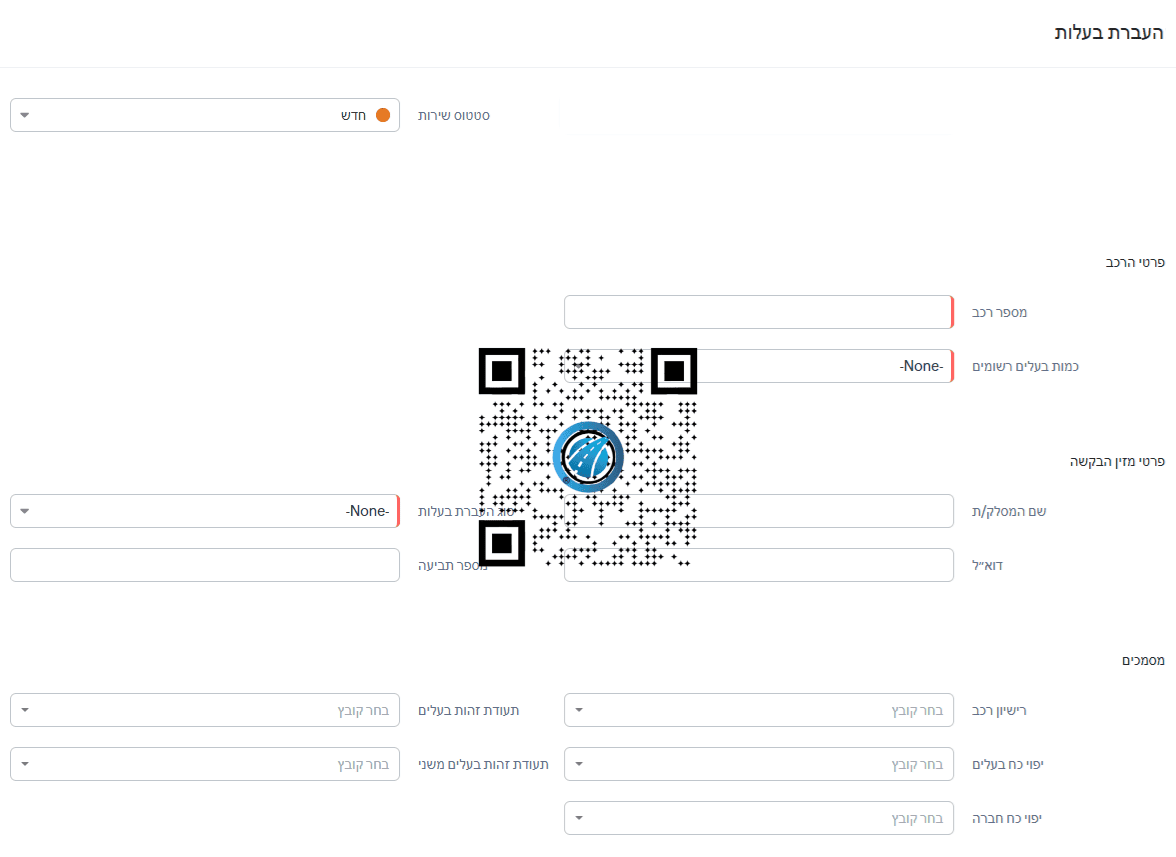Click the מסמכים section heading
Screen dimensions: 1176x857
click(1143, 660)
